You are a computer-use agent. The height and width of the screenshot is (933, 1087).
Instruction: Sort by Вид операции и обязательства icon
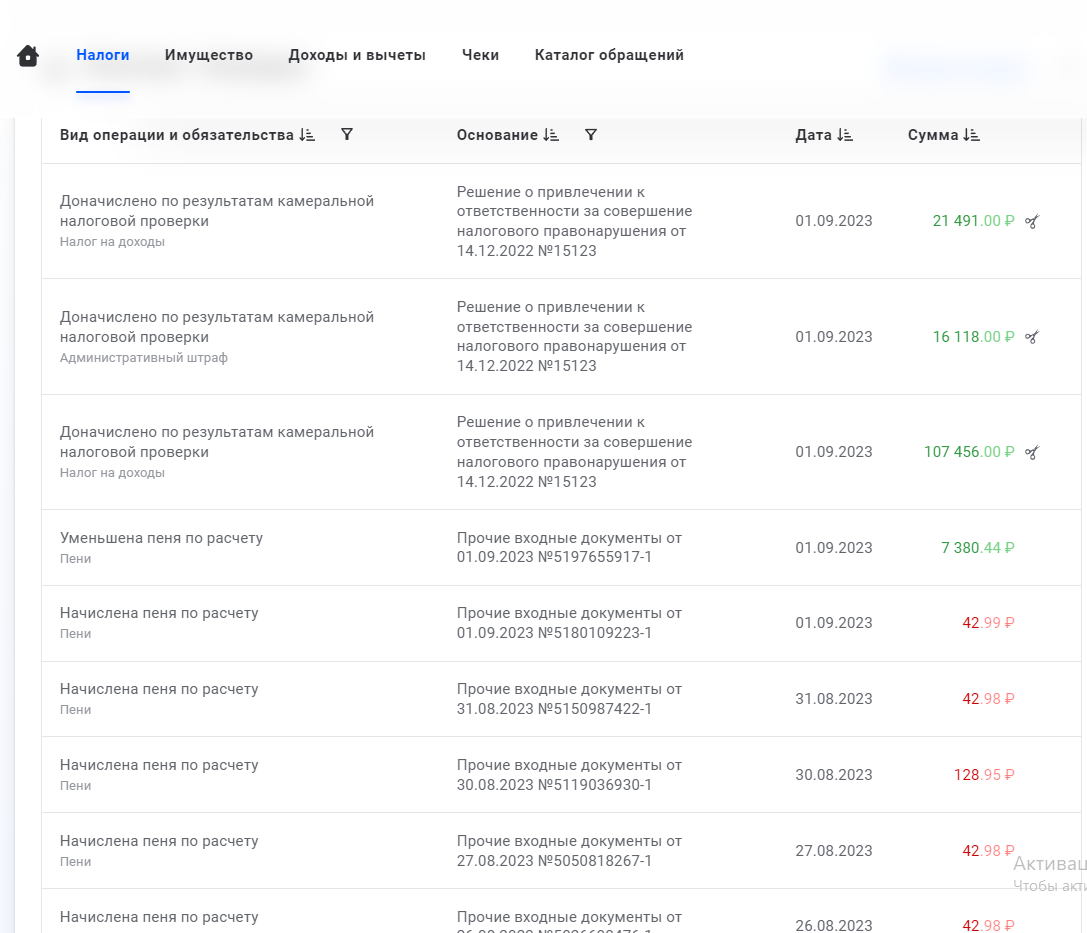[x=307, y=135]
